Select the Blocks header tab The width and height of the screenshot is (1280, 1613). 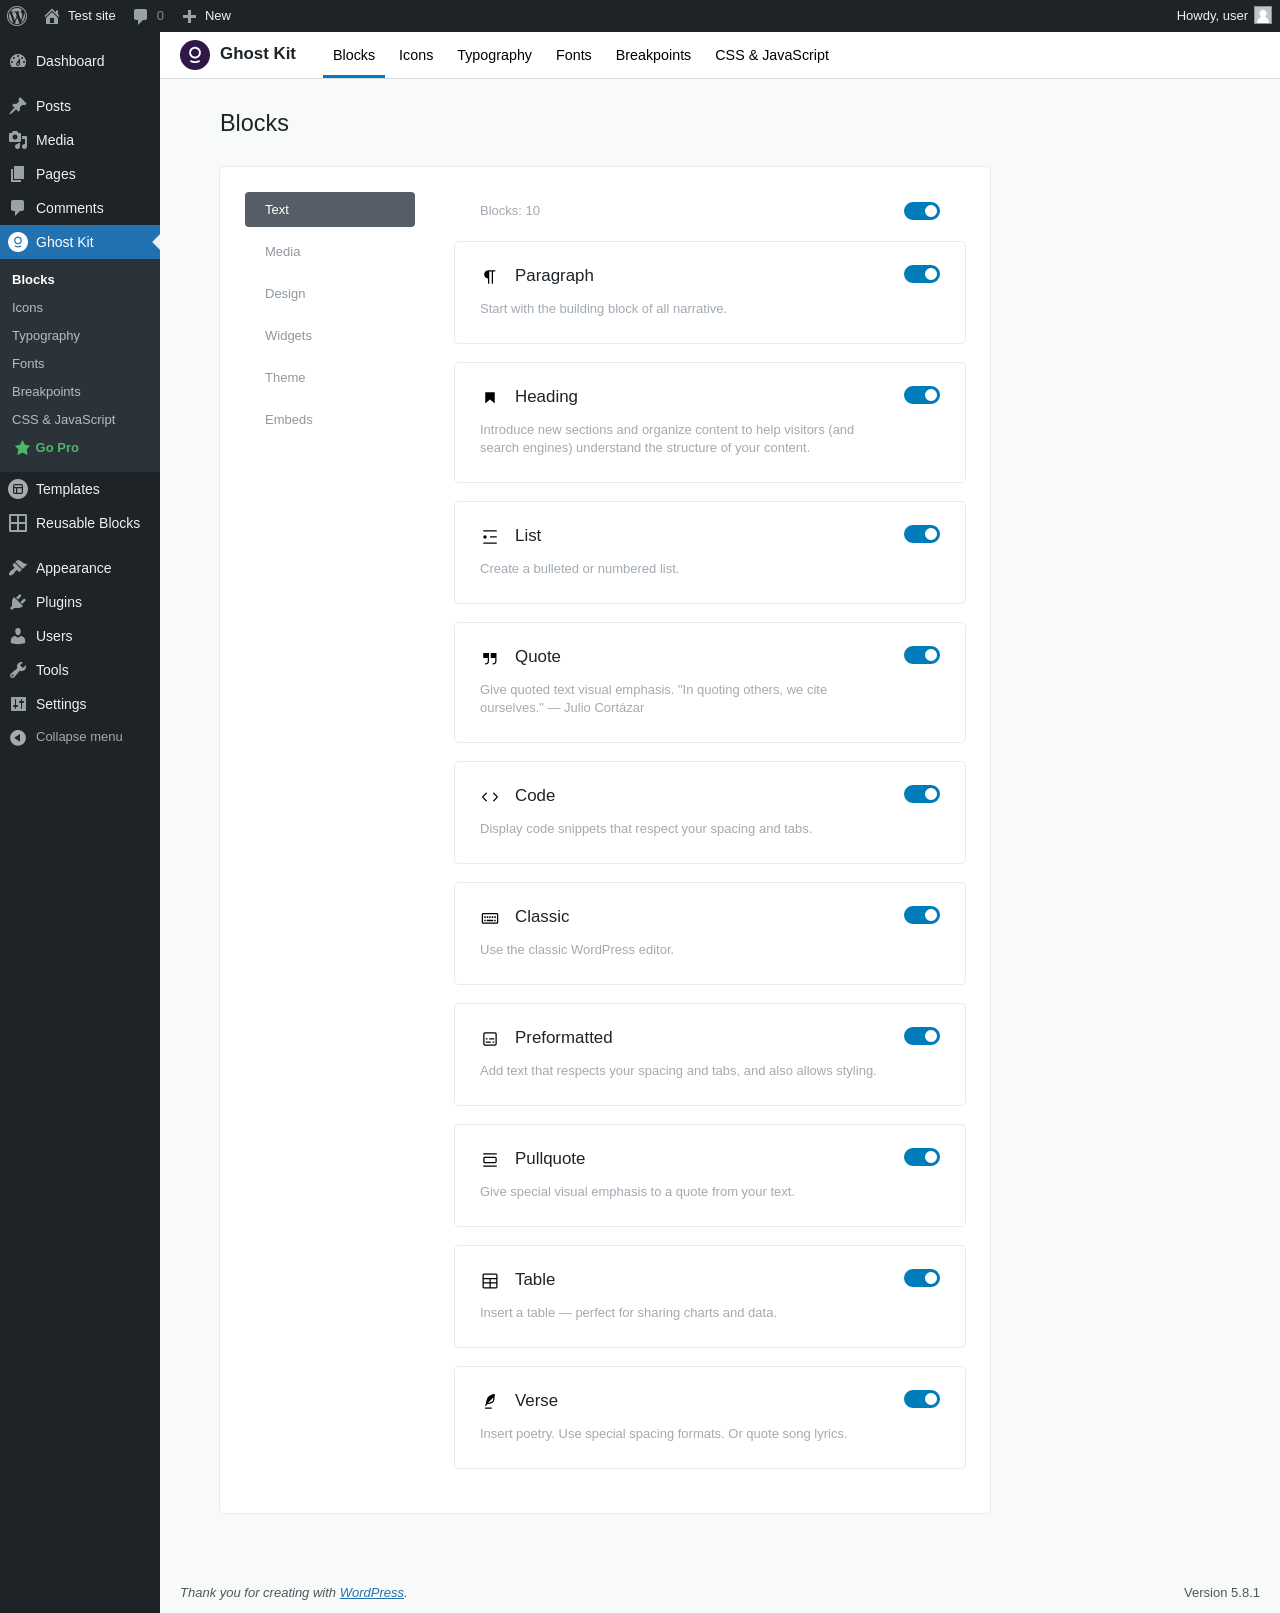pos(354,55)
